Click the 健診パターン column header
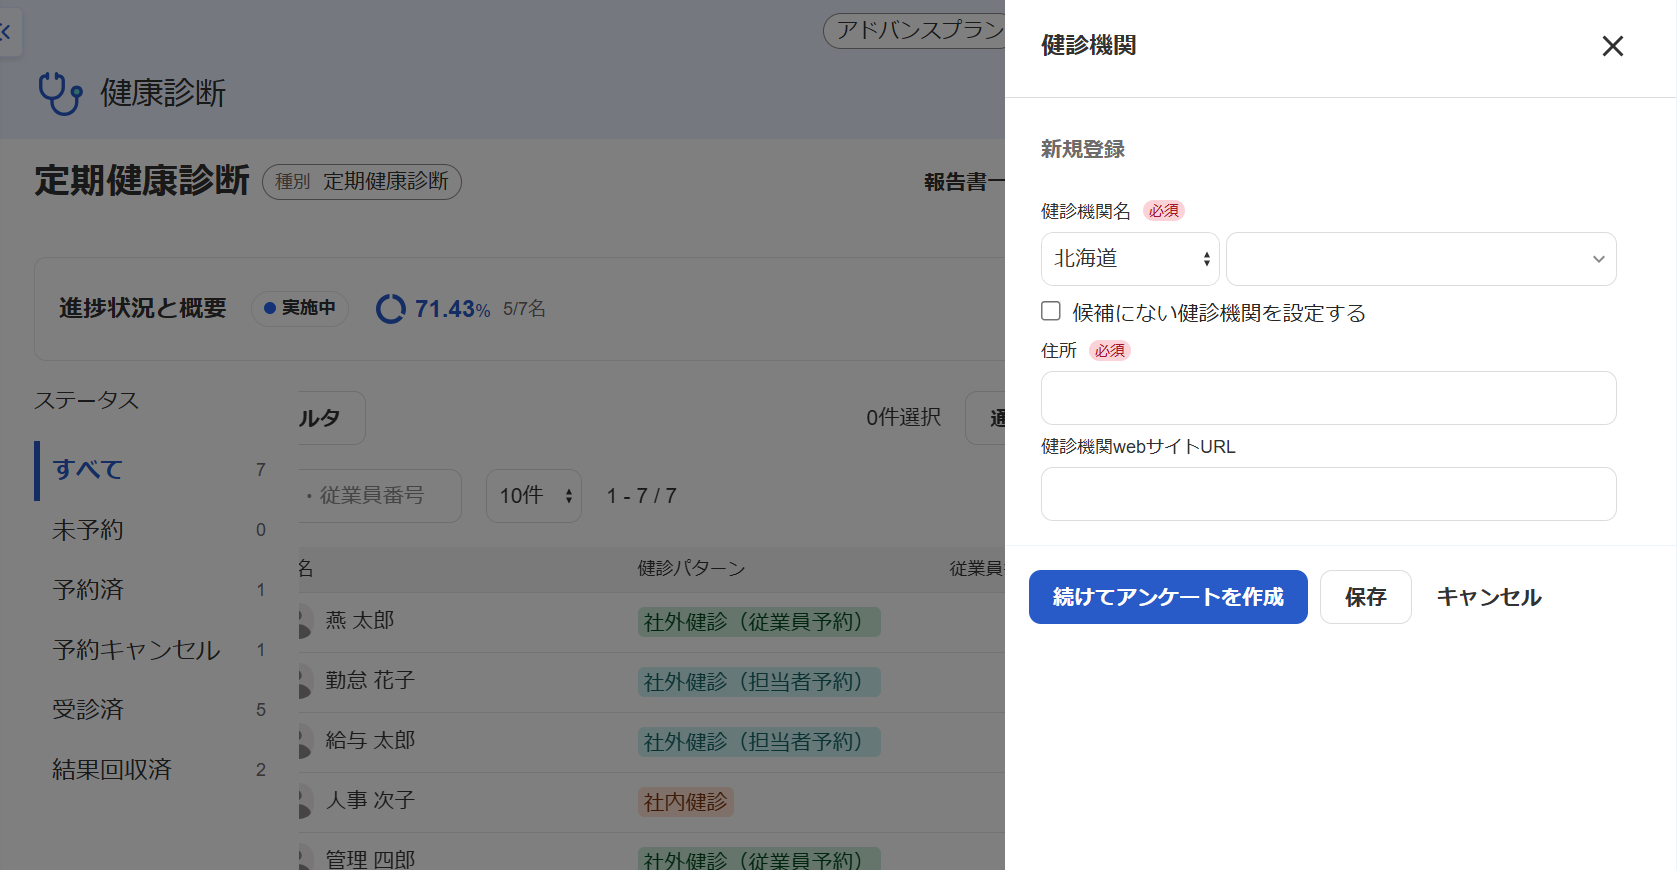Screen dimensions: 1677x870 (x=692, y=569)
